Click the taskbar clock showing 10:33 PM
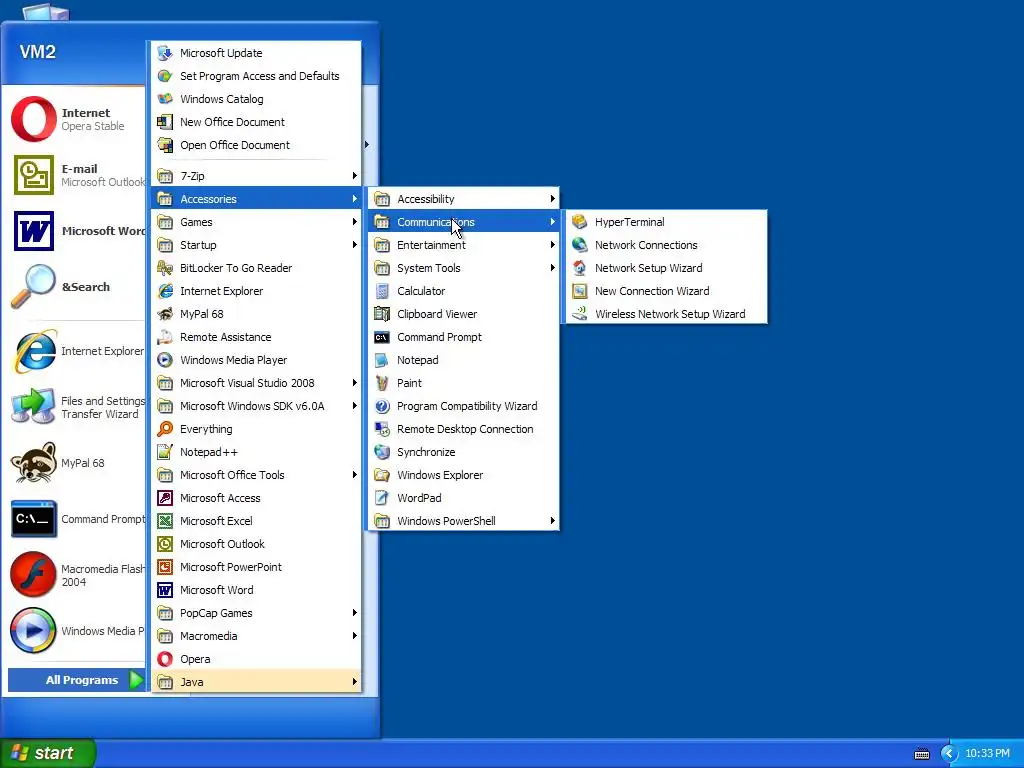 point(987,753)
